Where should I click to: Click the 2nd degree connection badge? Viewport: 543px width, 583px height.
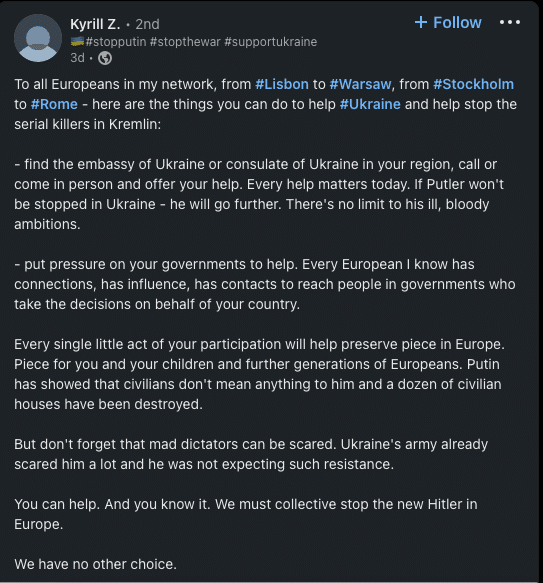point(147,24)
